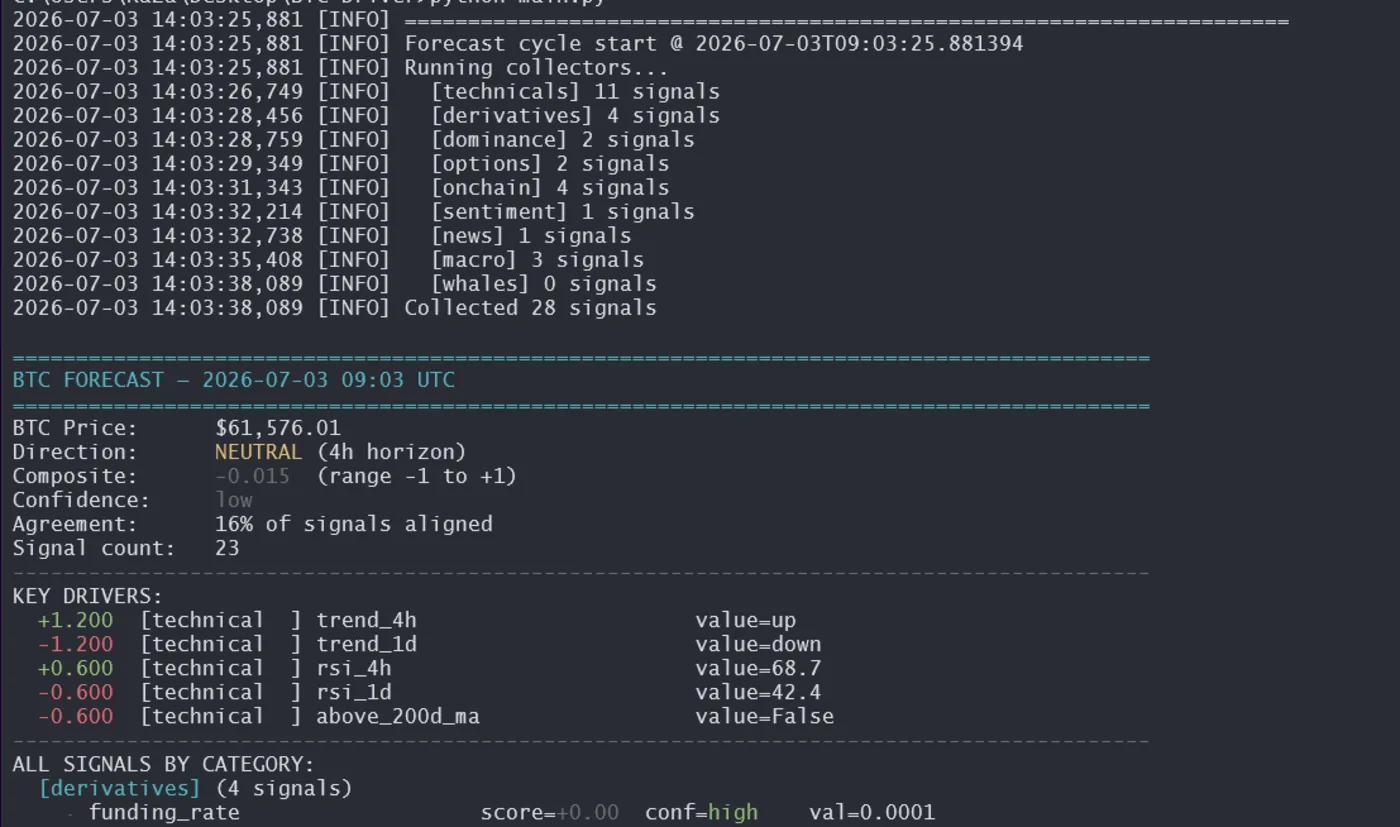Click the trend_1d driver name
The width and height of the screenshot is (1400, 827).
pos(367,644)
